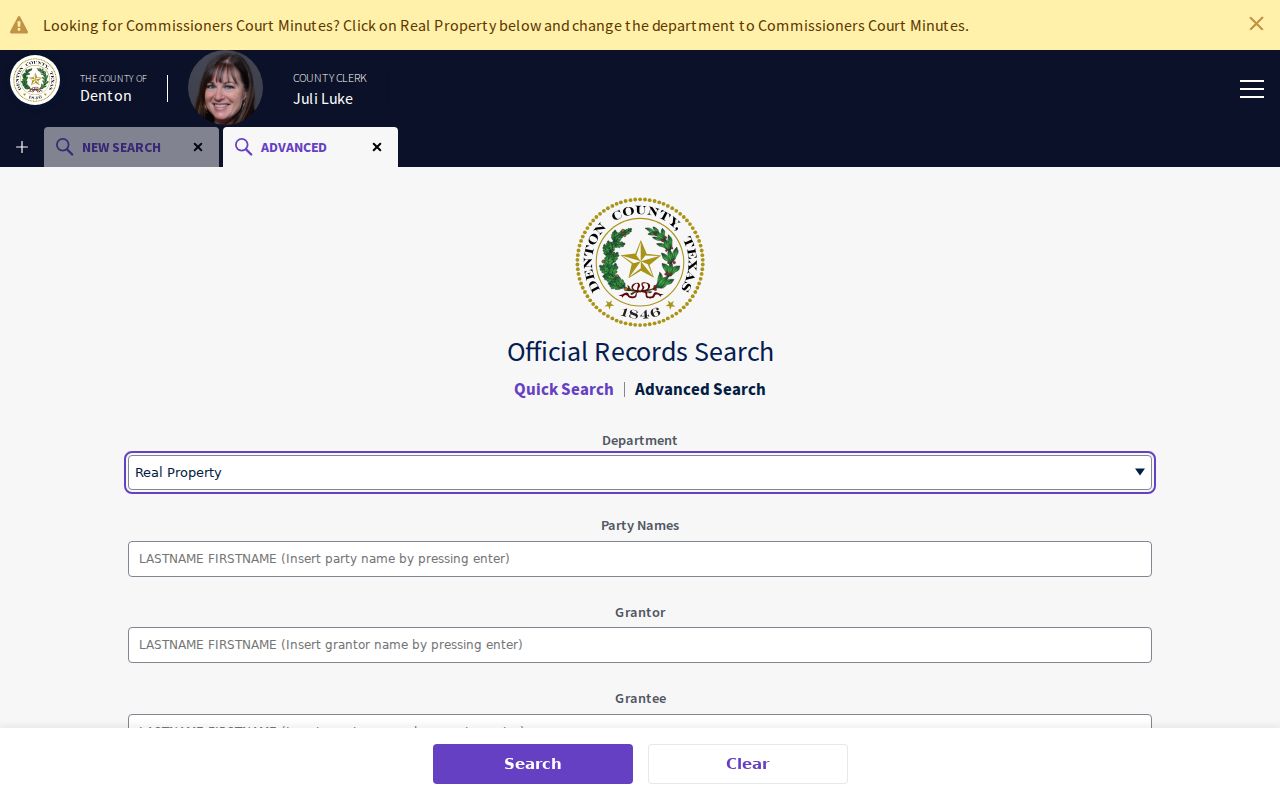Open the hamburger menu in header

(x=1252, y=89)
